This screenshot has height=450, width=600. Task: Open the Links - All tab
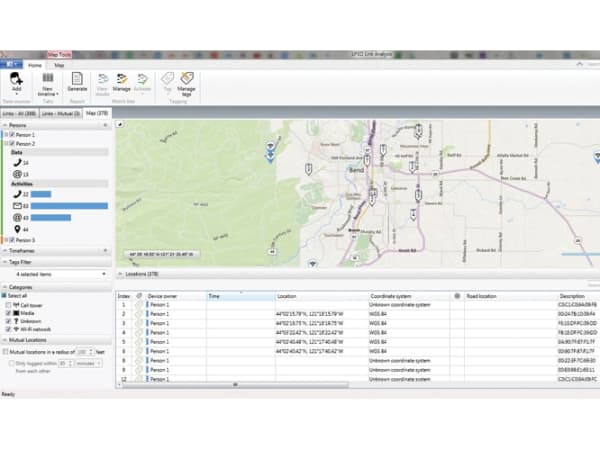[x=20, y=113]
